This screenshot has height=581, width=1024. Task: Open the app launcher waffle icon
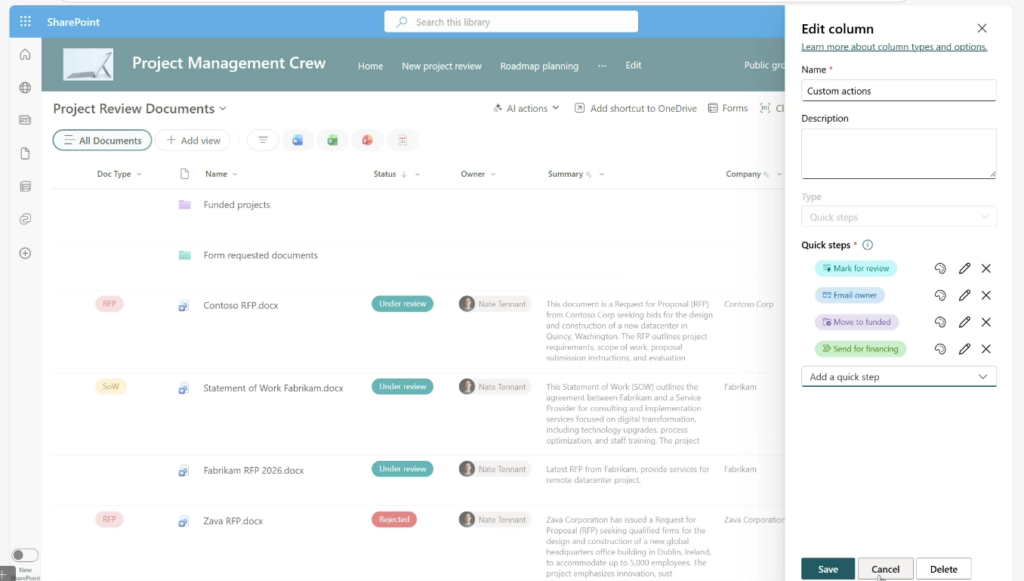25,21
